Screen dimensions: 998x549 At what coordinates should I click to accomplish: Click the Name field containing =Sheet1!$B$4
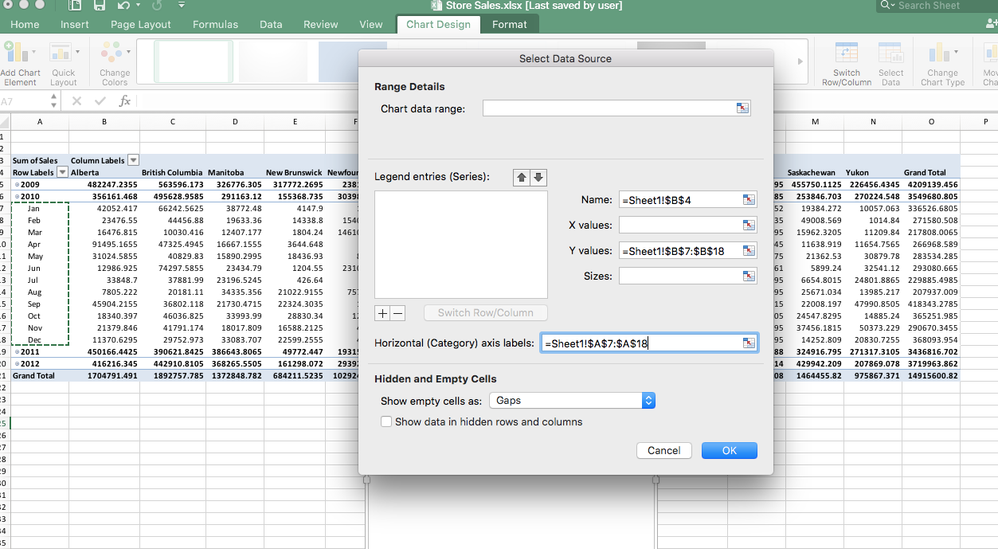[x=687, y=200]
